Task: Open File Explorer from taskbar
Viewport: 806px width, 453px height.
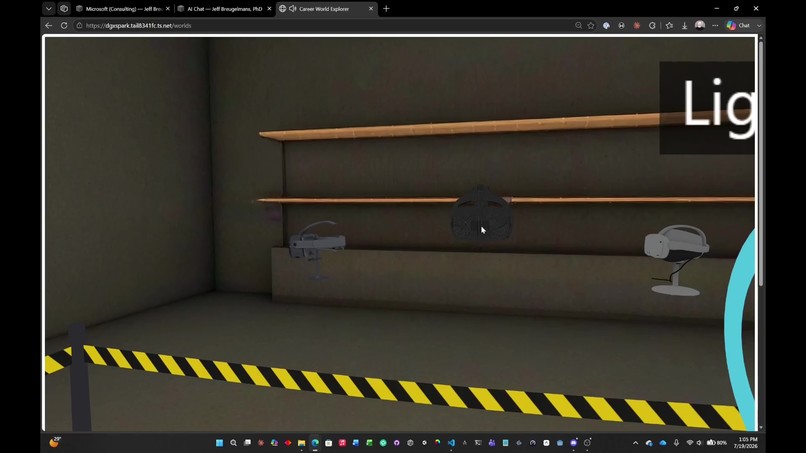Action: tap(302, 443)
